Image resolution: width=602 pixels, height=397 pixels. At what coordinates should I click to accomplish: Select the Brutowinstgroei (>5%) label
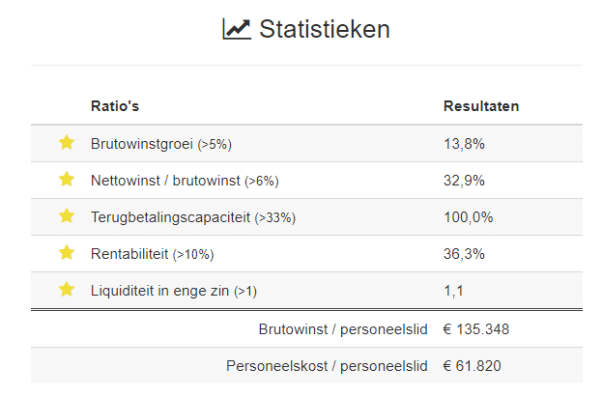pyautogui.click(x=161, y=144)
